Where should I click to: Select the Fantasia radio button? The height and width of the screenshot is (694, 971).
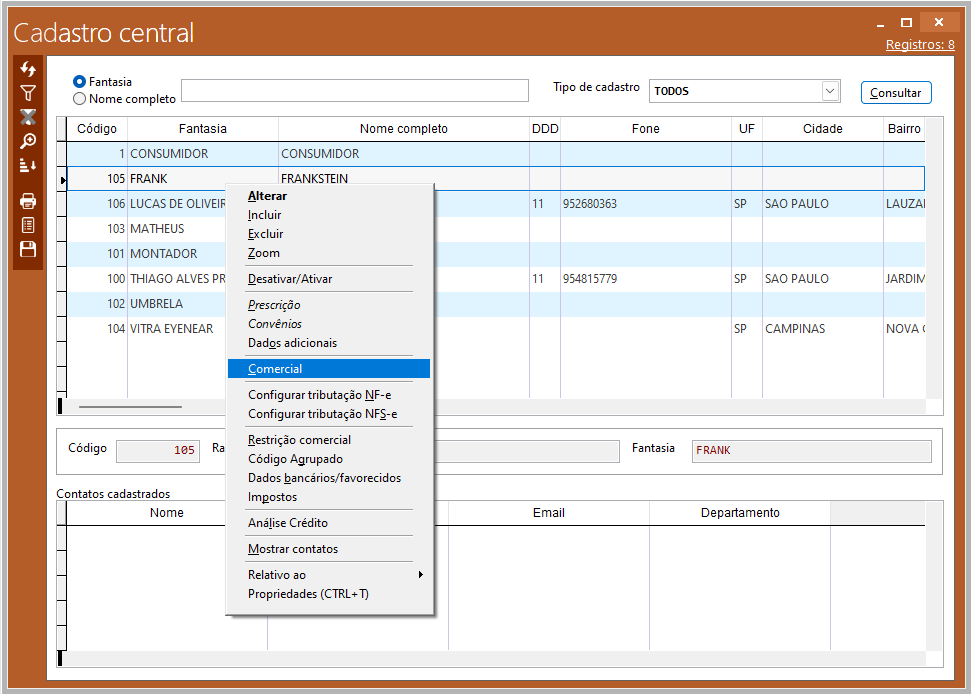[80, 82]
